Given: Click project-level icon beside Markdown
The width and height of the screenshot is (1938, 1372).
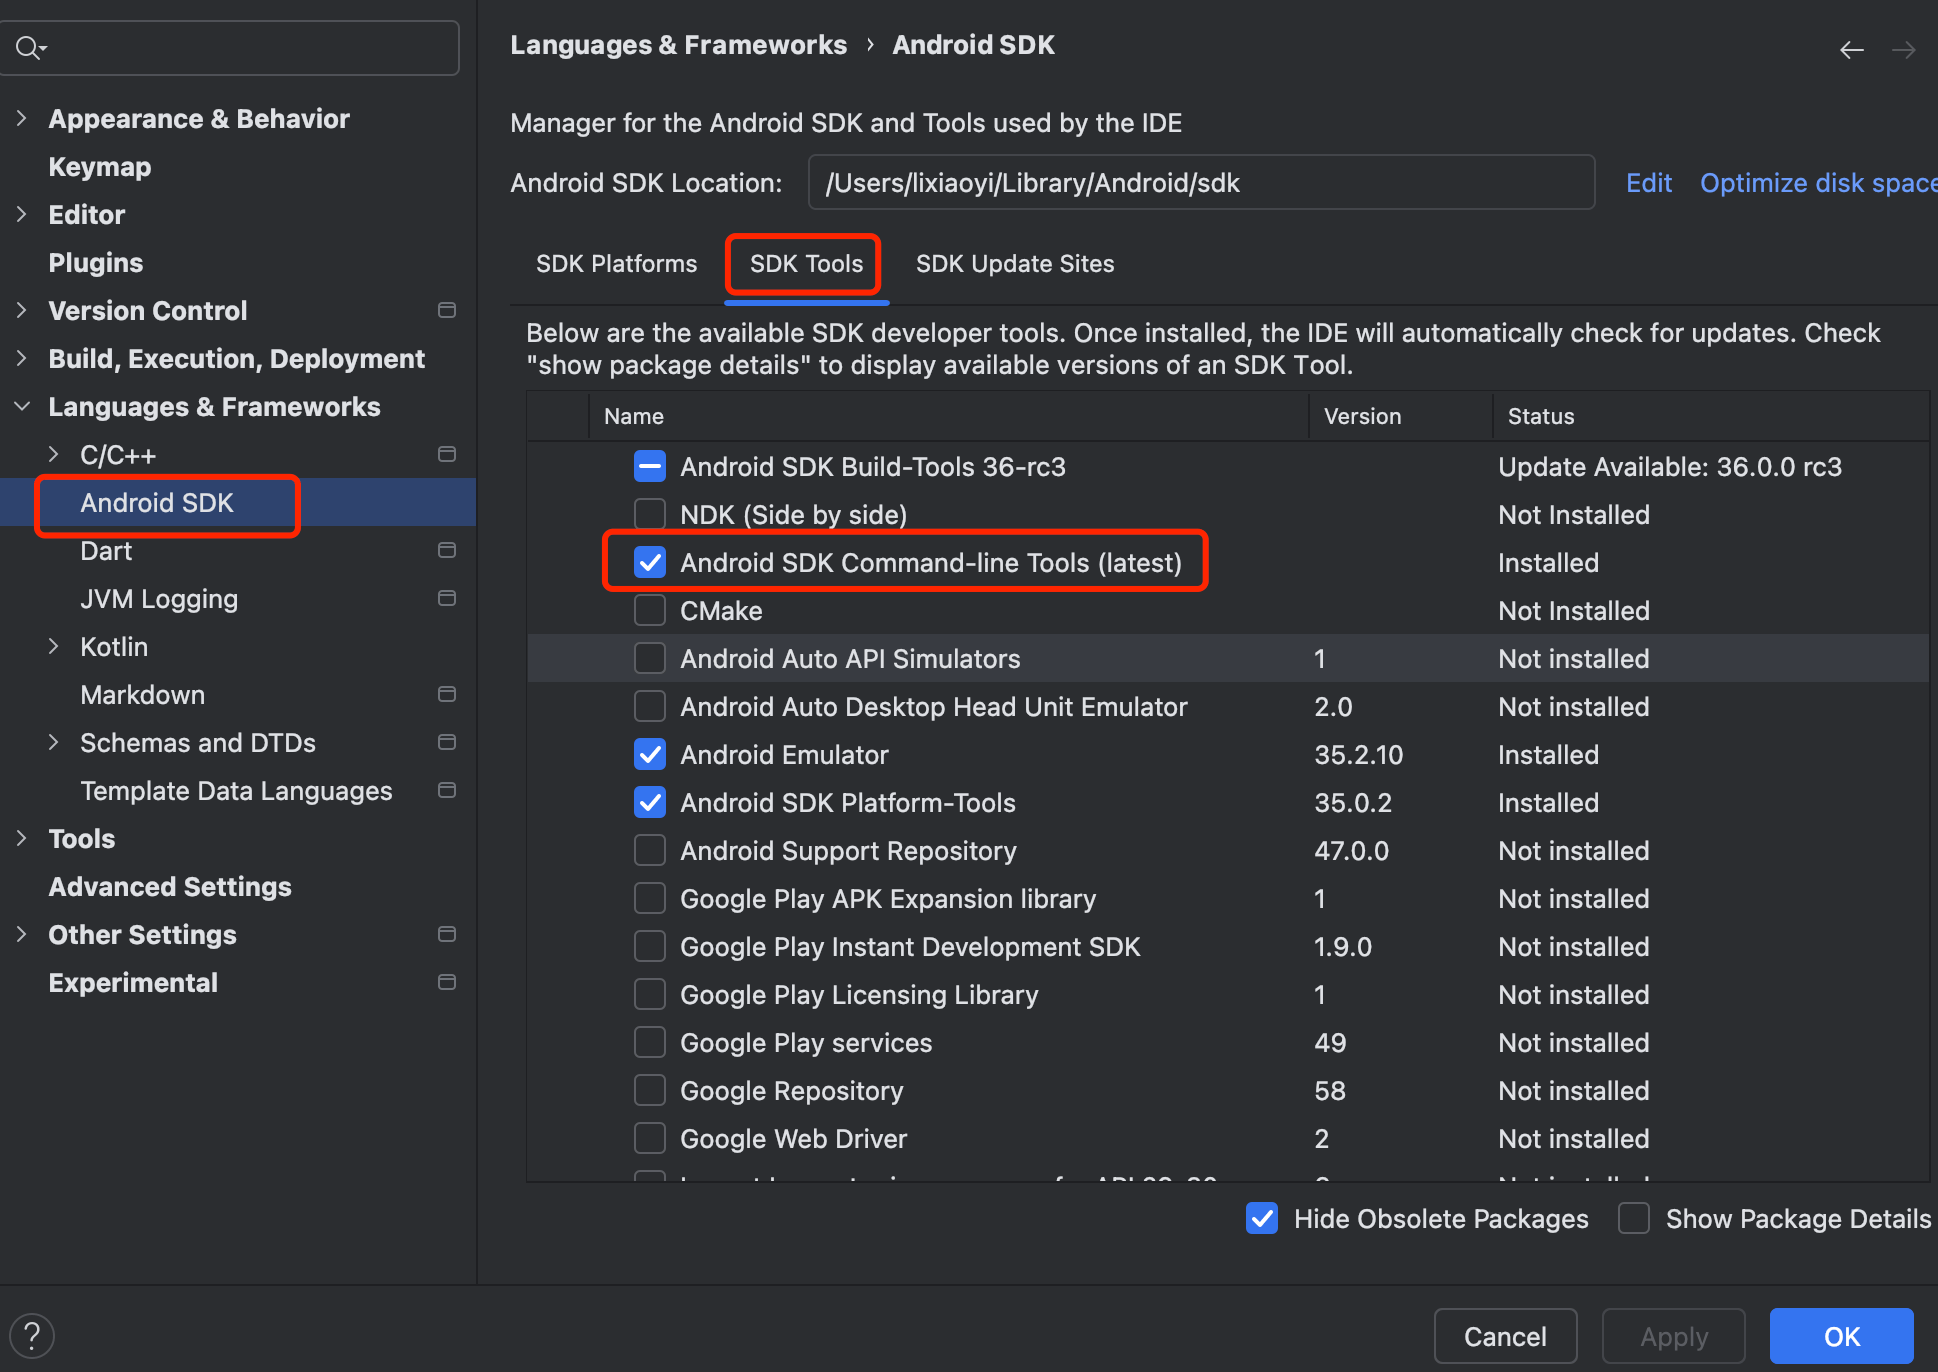Looking at the screenshot, I should point(447,694).
